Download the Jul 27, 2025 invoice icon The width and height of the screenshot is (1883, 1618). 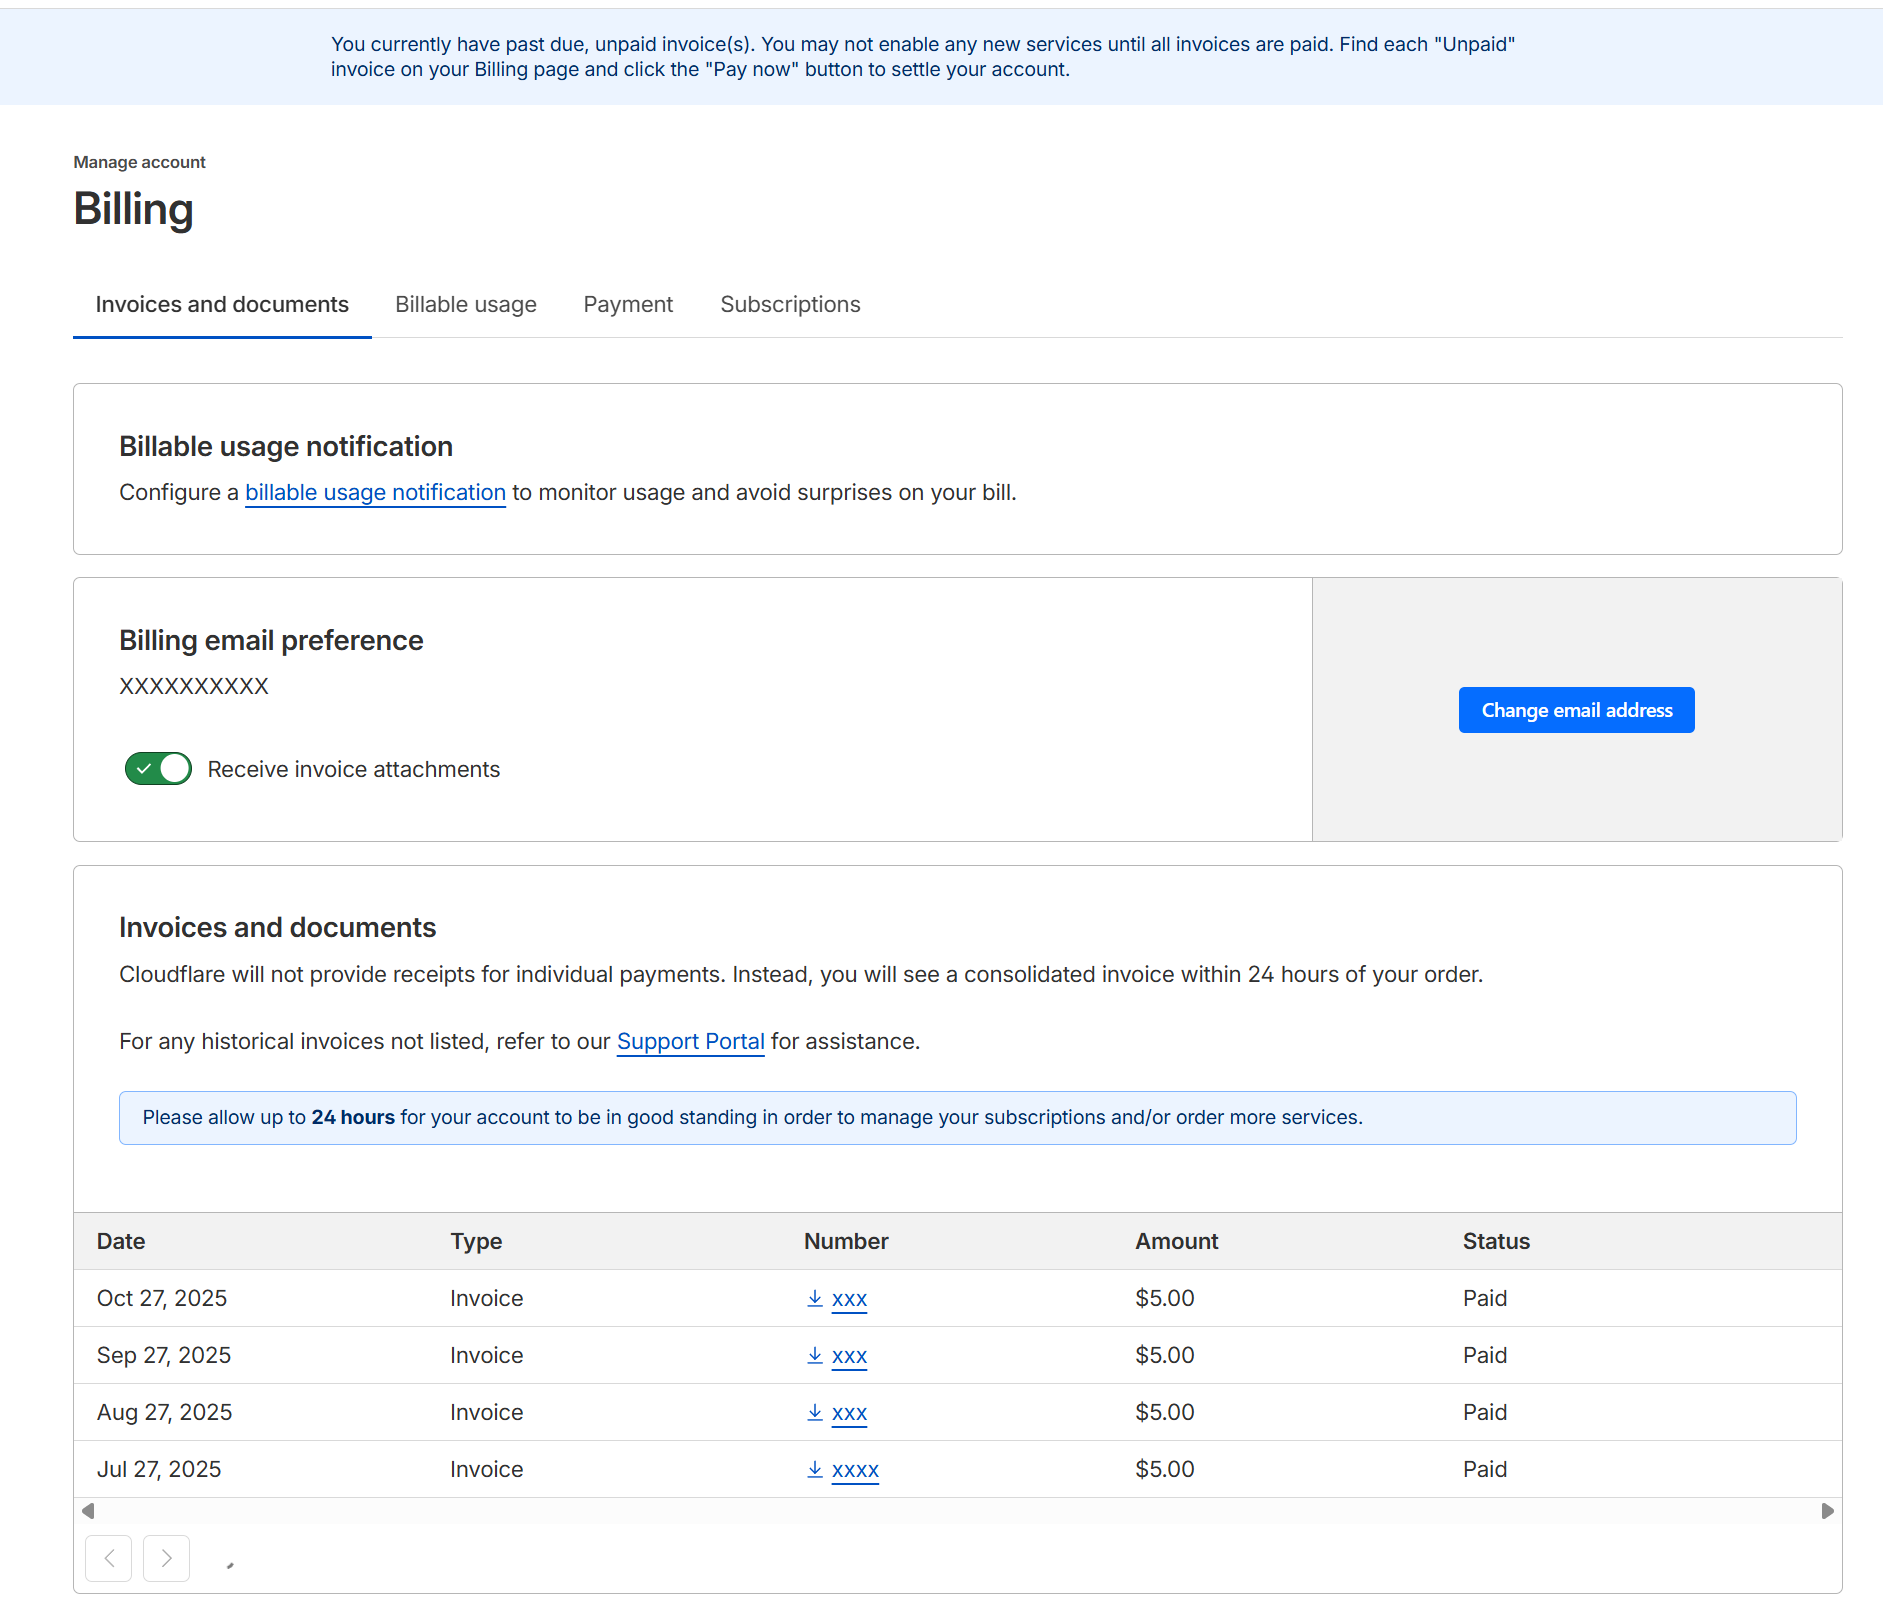pos(815,1469)
